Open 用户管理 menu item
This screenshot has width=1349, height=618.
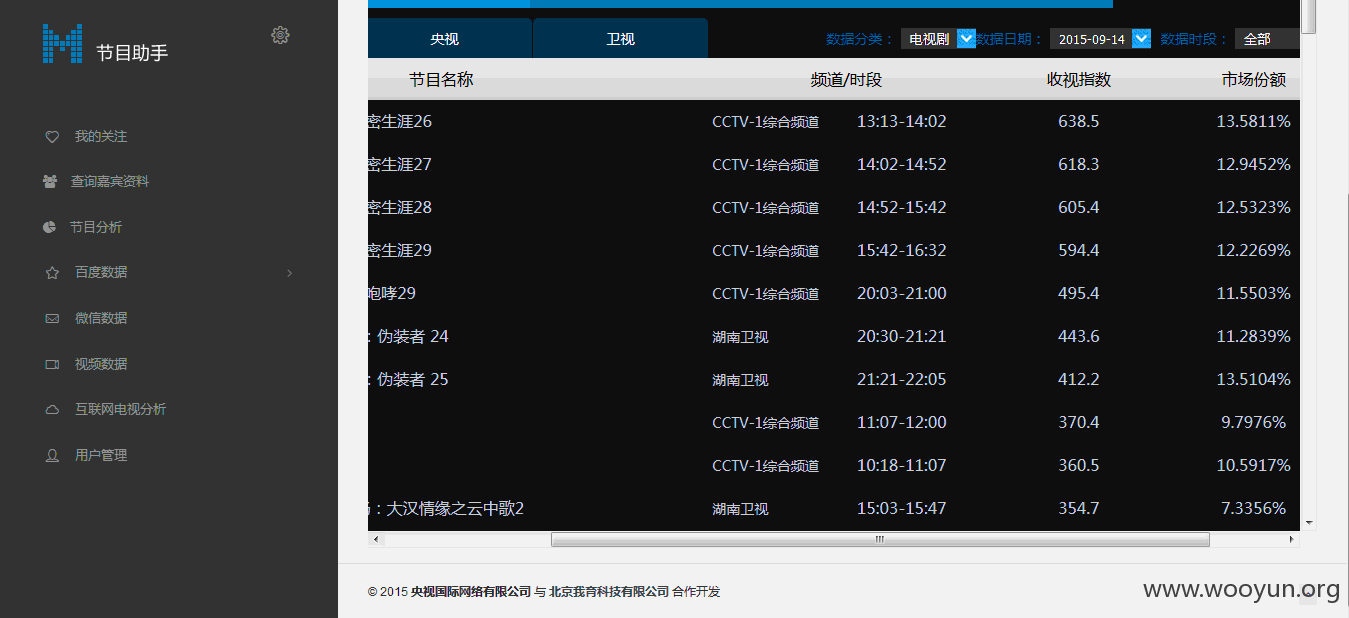(x=101, y=455)
